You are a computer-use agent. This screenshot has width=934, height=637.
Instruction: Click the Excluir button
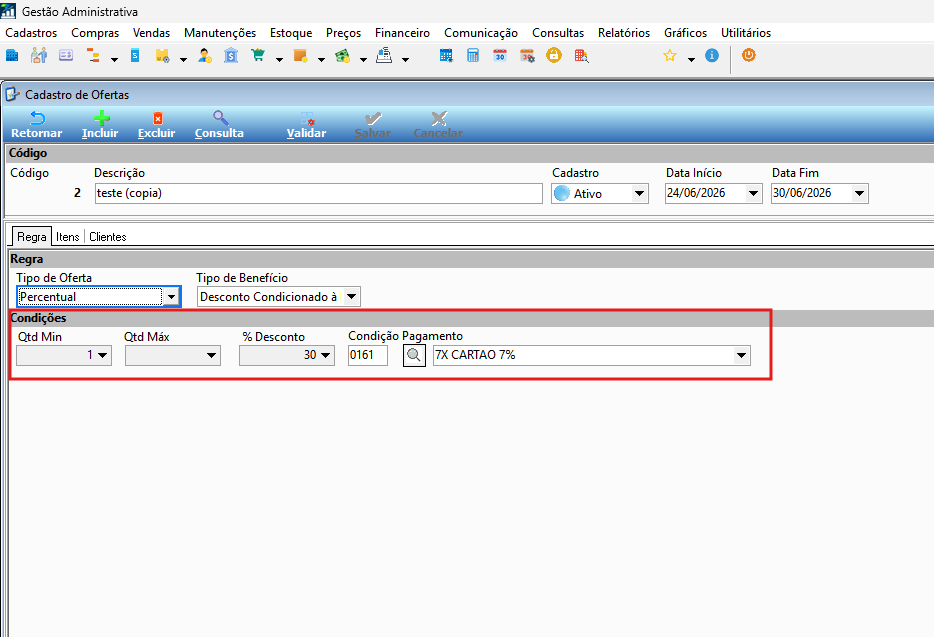pyautogui.click(x=157, y=125)
